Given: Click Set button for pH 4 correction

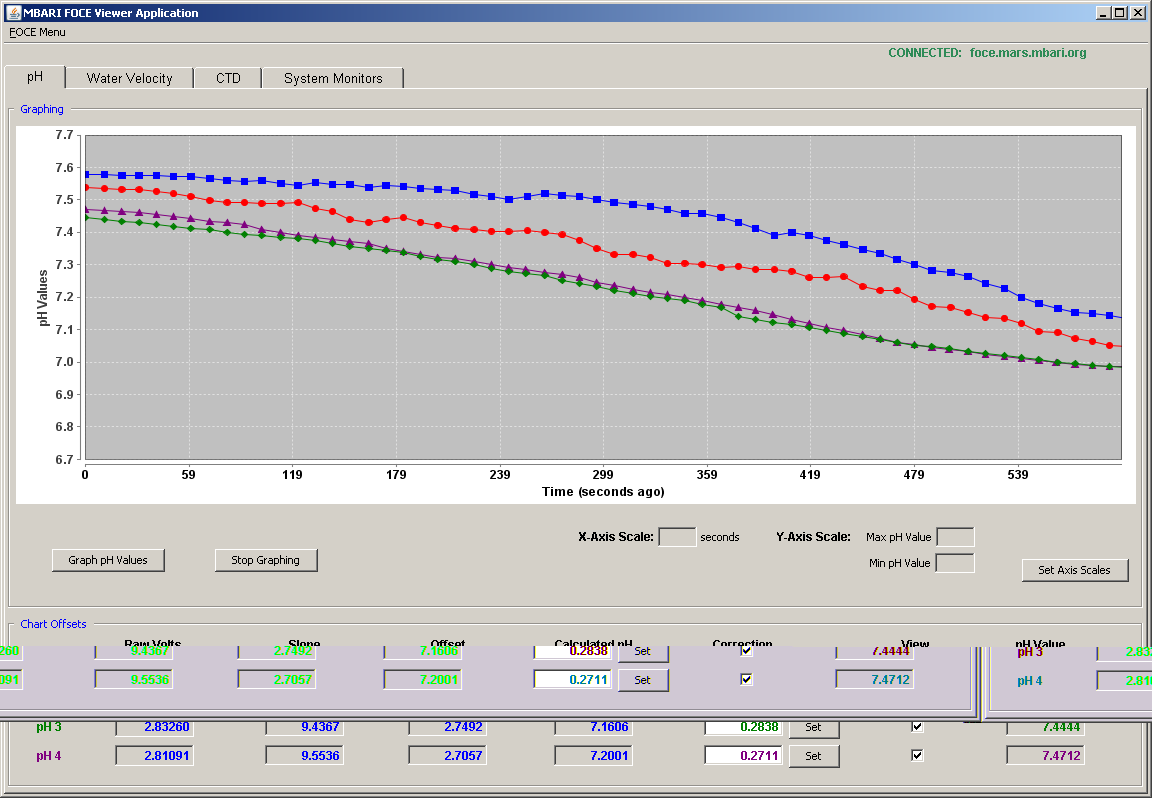Looking at the screenshot, I should [x=813, y=756].
